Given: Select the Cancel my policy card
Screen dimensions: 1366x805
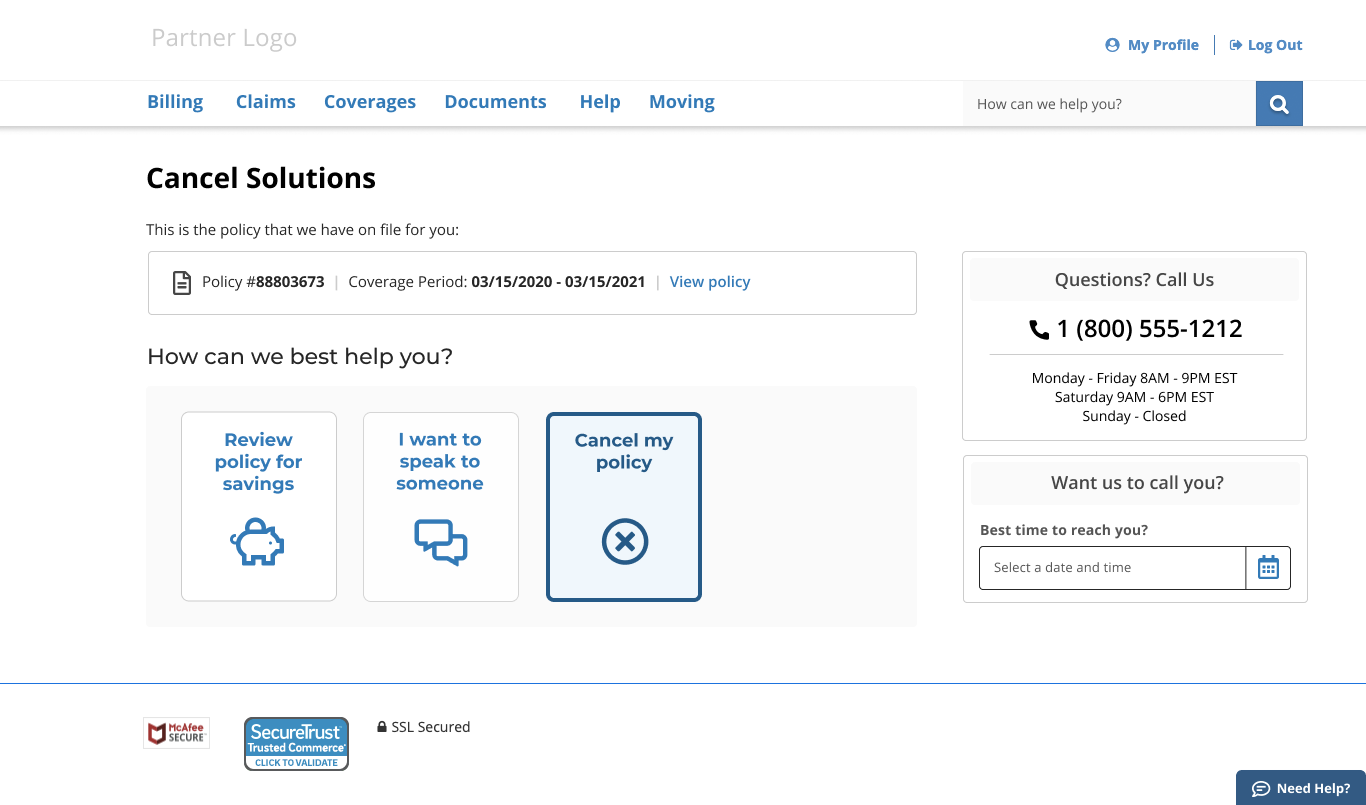Looking at the screenshot, I should (624, 507).
